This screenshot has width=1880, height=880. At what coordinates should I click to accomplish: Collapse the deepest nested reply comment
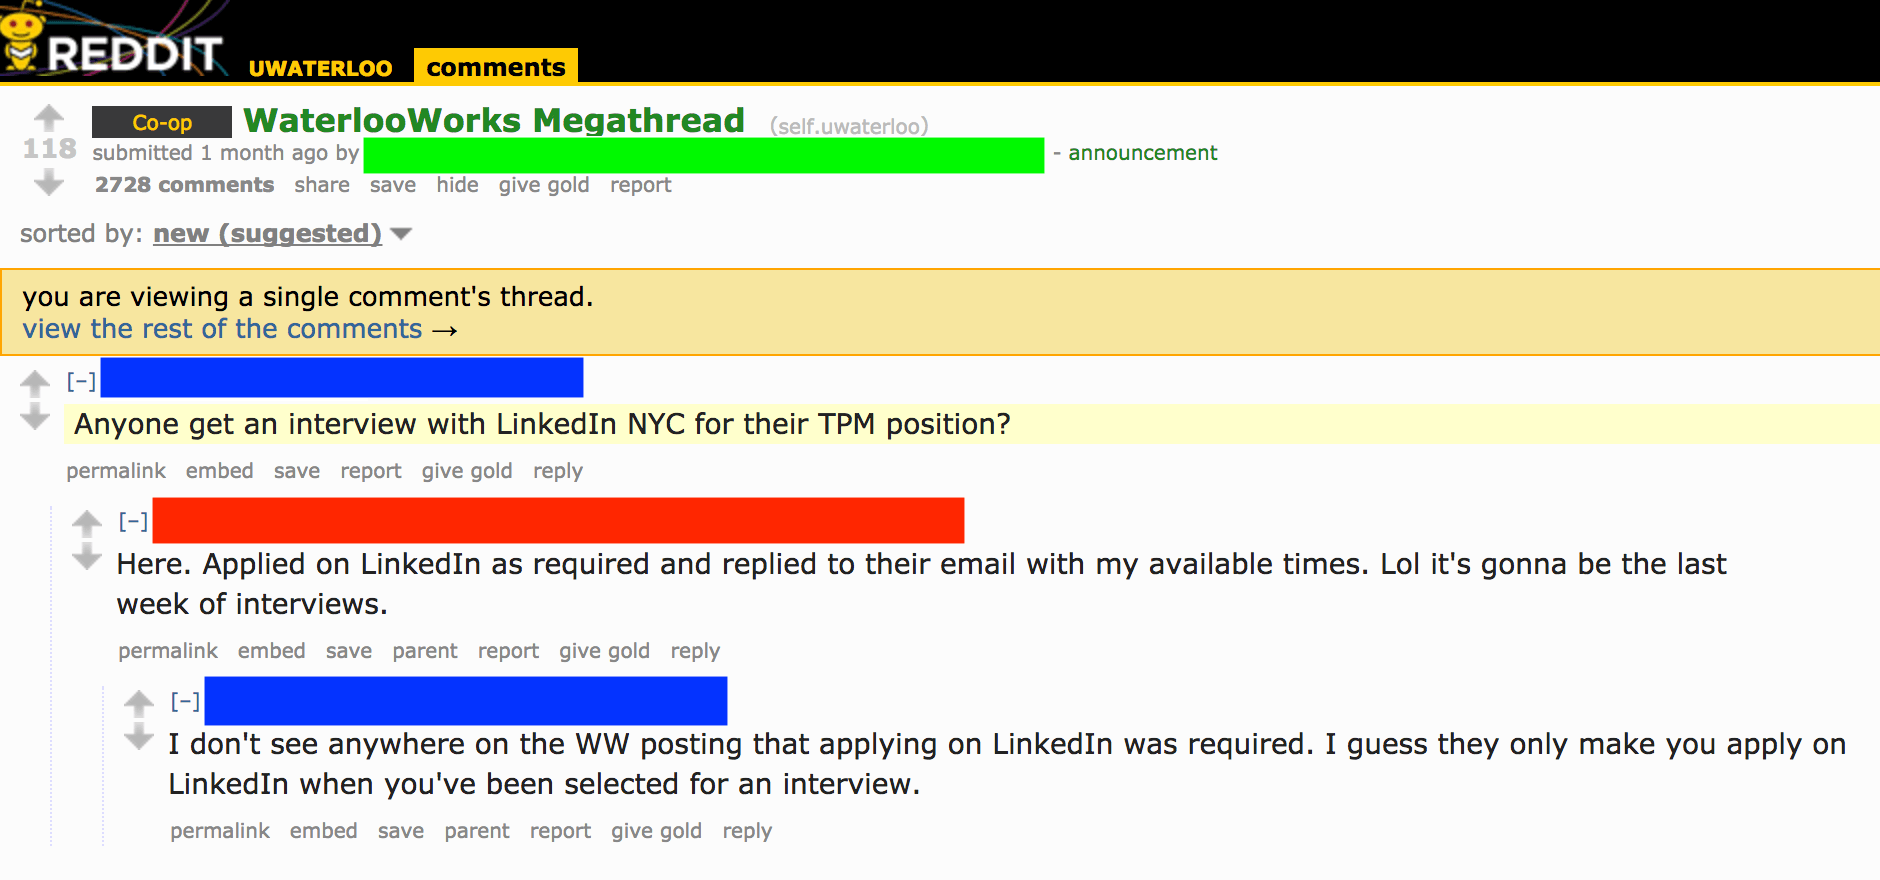coord(185,701)
